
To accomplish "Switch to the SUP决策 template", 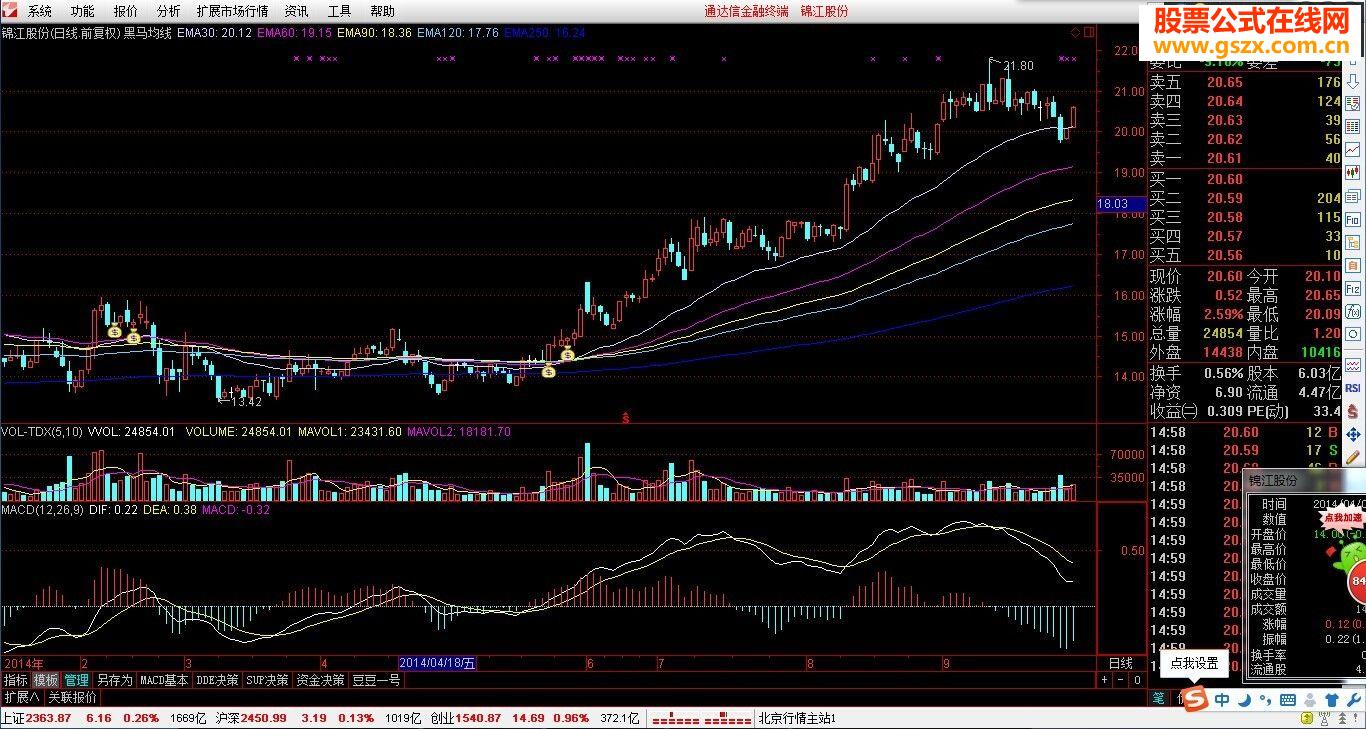I will point(267,680).
